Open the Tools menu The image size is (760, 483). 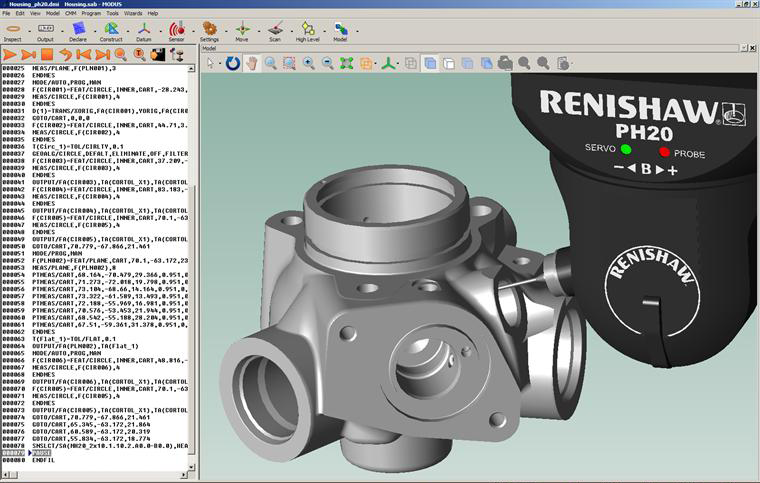112,14
